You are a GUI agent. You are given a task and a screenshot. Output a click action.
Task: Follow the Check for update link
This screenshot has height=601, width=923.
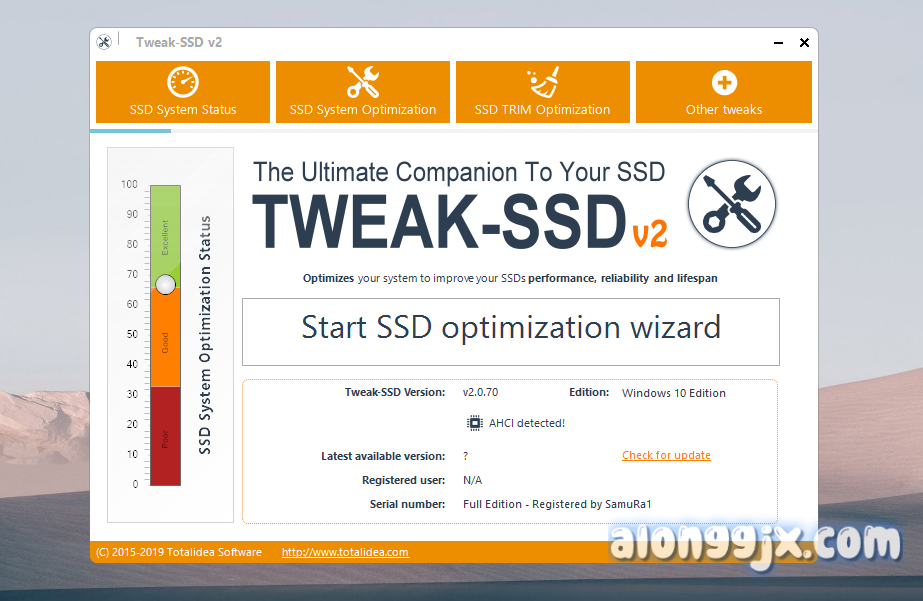click(666, 455)
